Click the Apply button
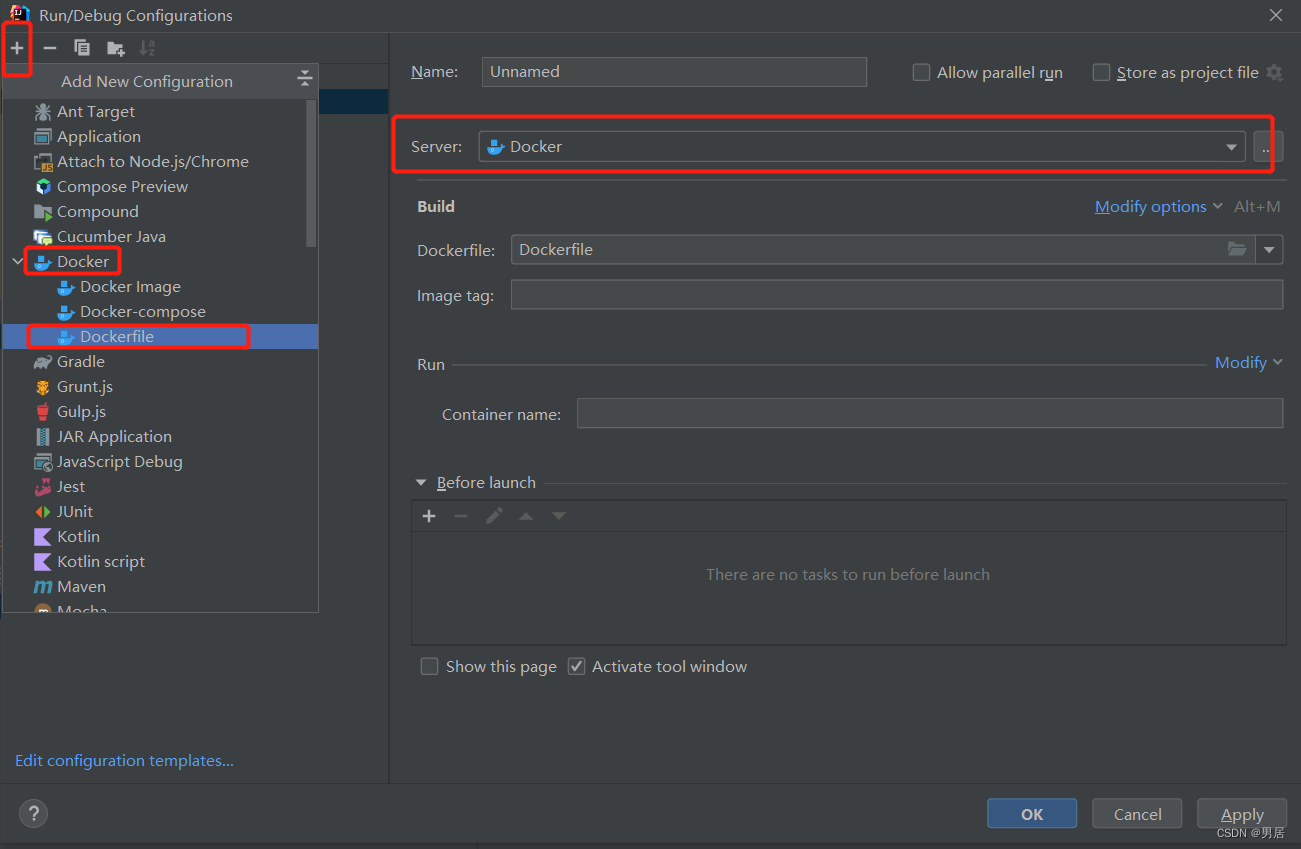This screenshot has height=849, width=1301. point(1242,814)
